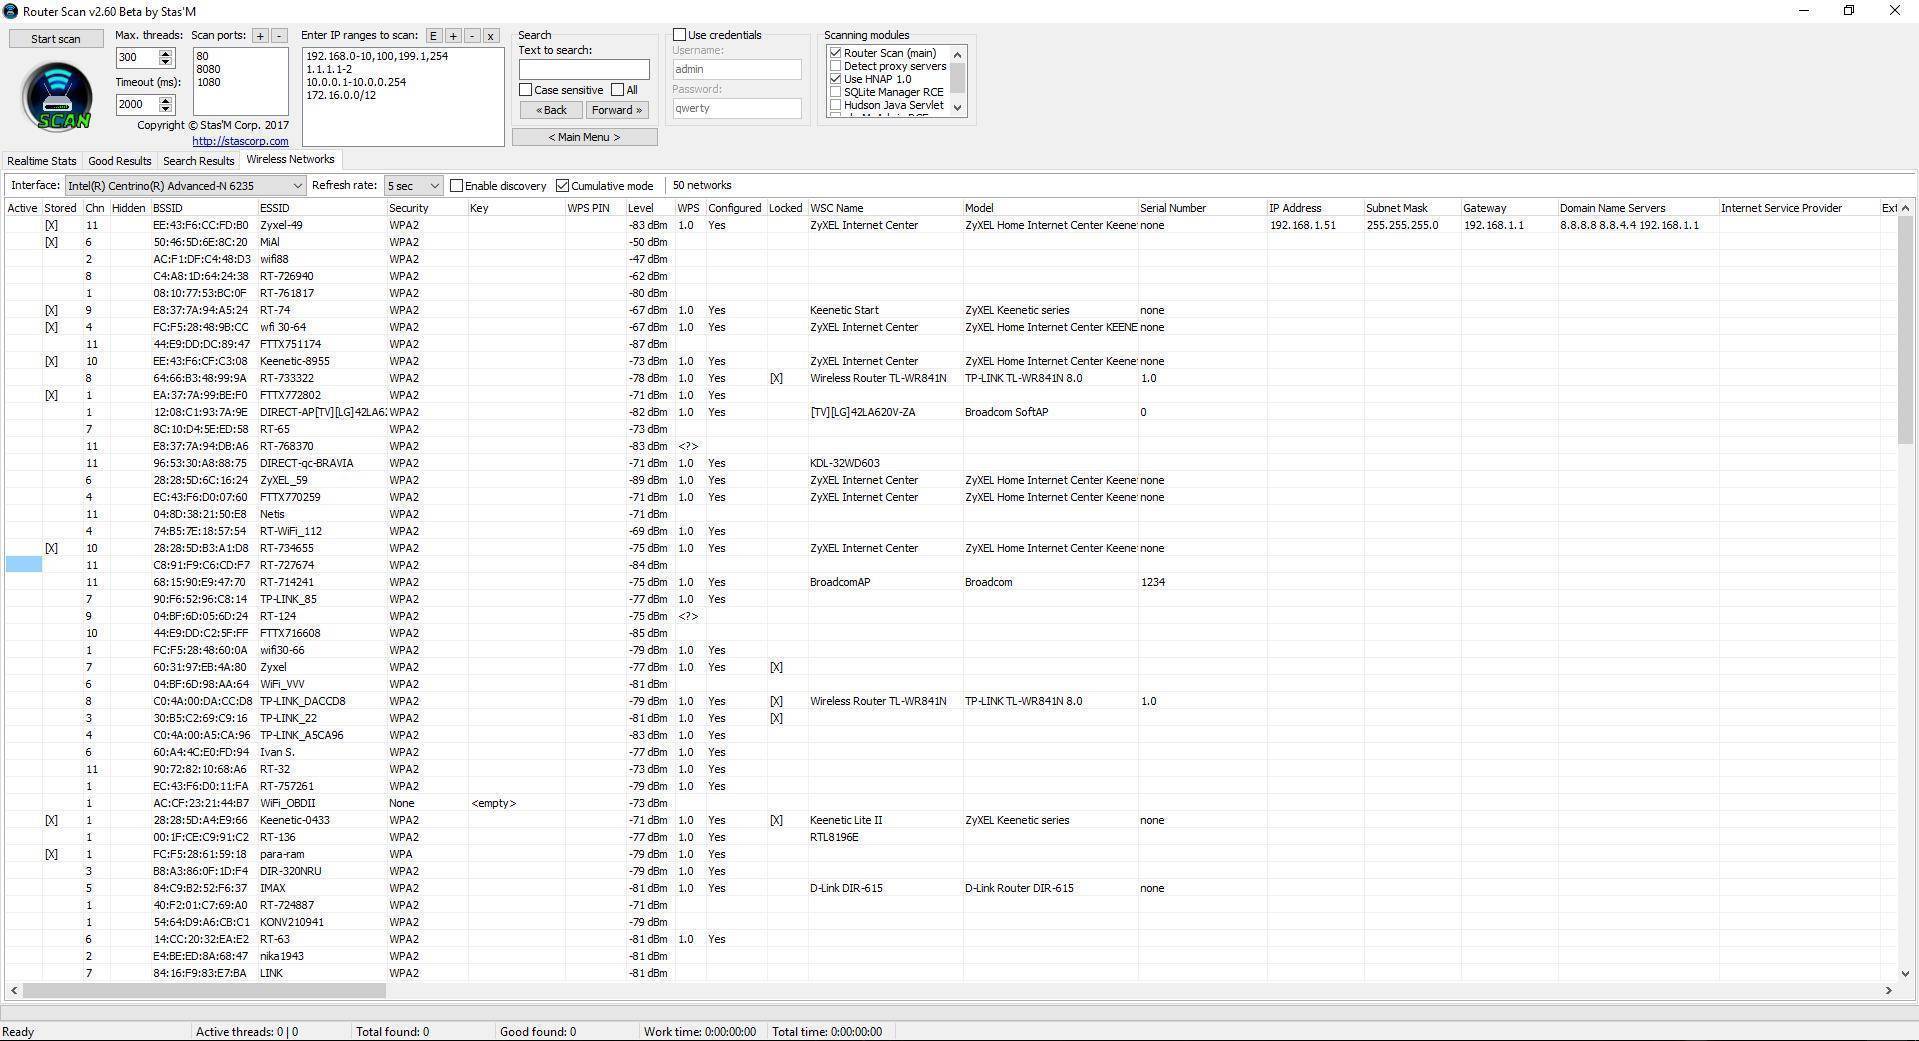
Task: Increase max threads with spinner up arrow
Action: pyautogui.click(x=166, y=53)
